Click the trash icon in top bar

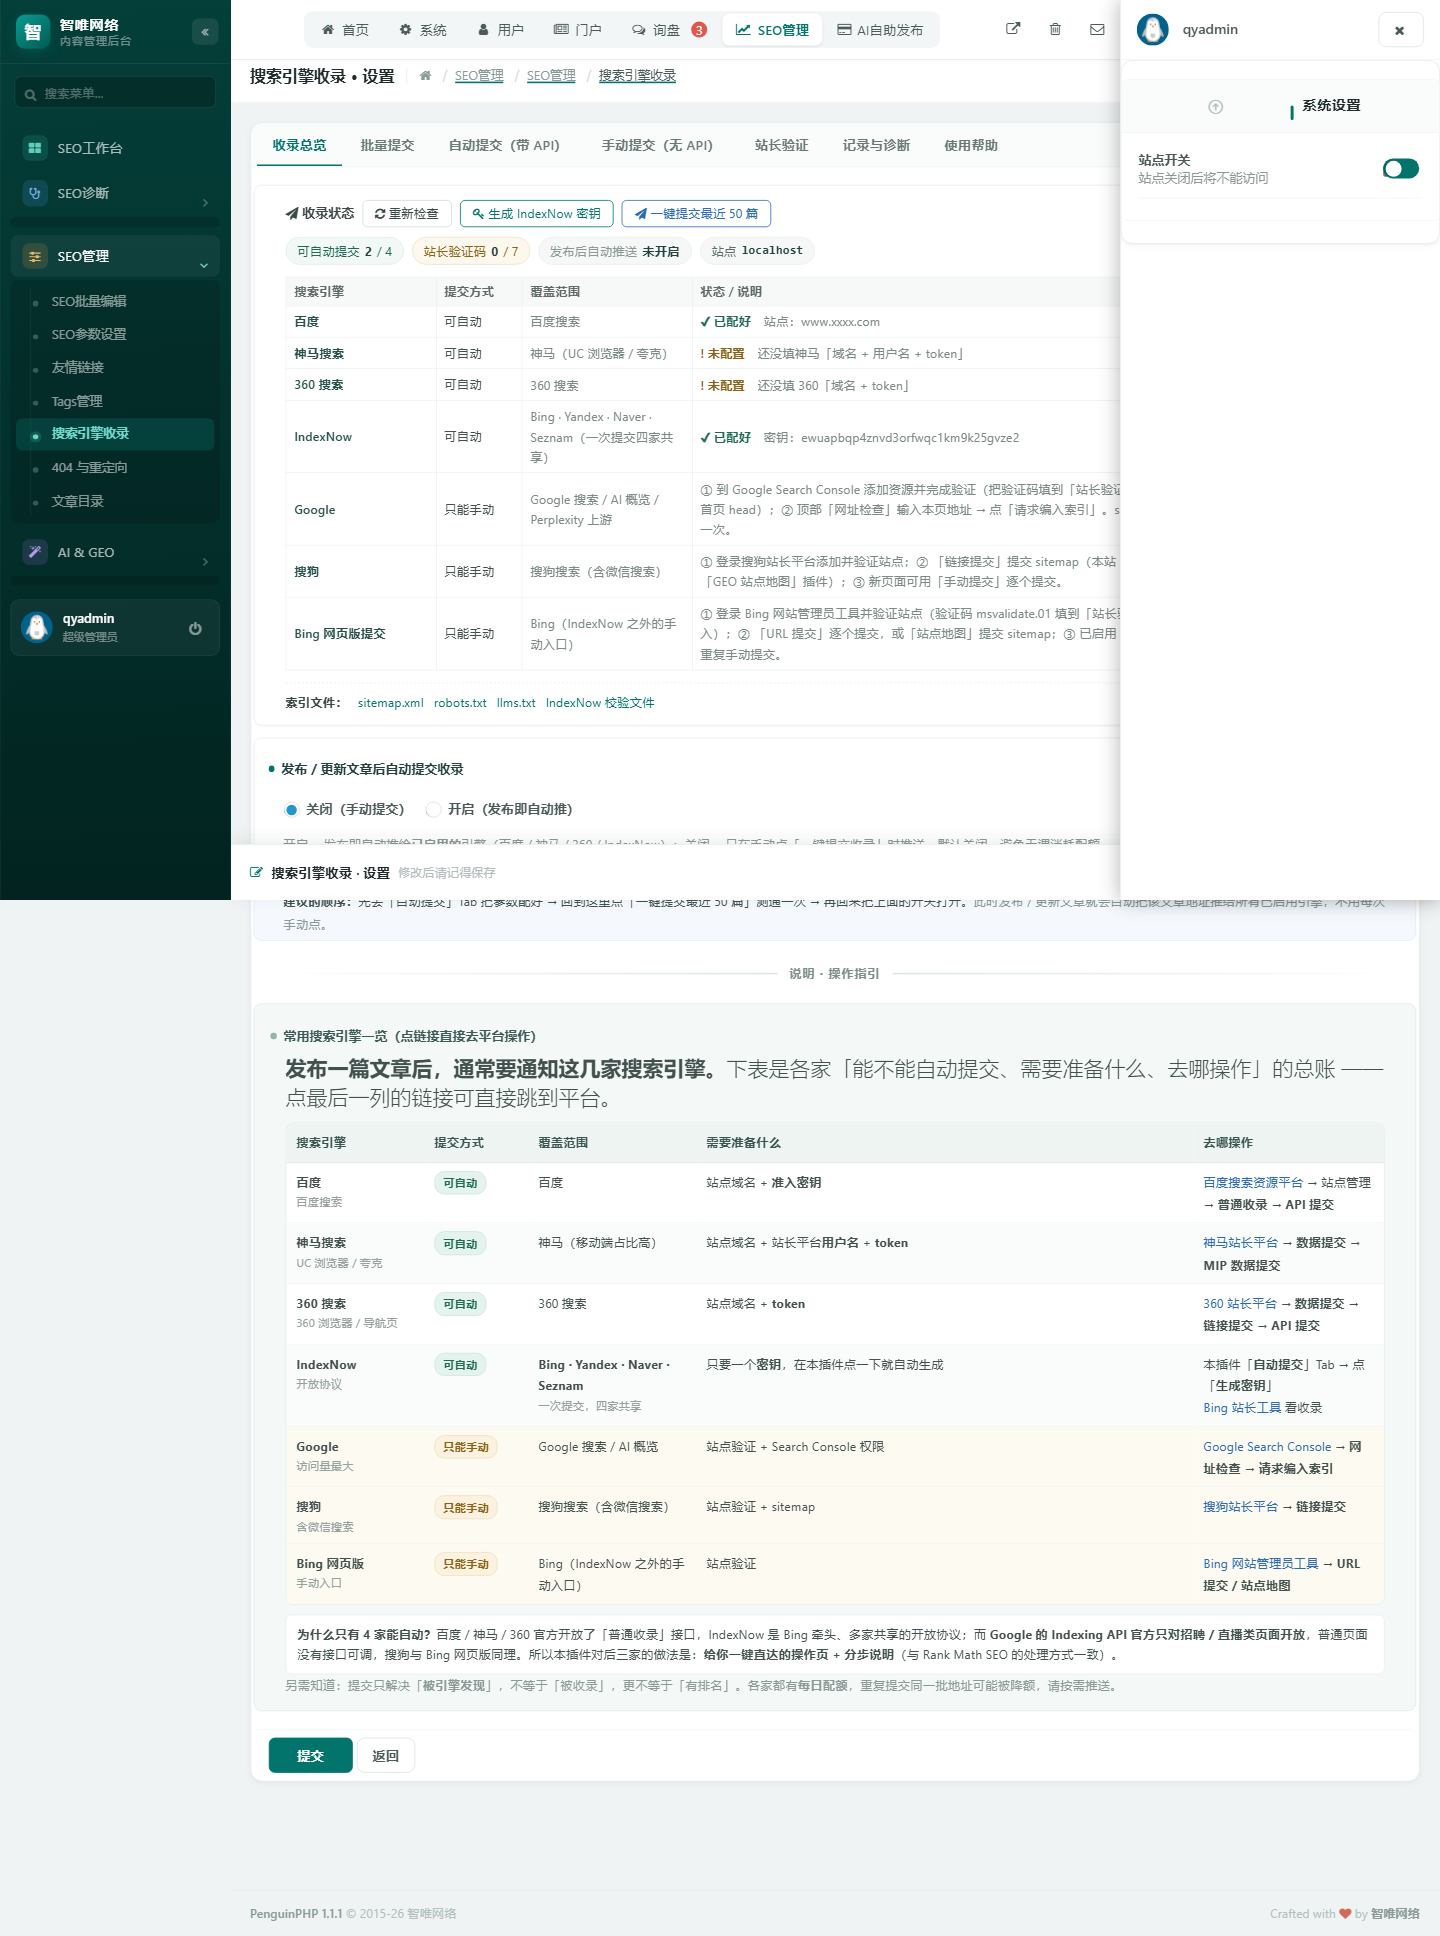1055,29
